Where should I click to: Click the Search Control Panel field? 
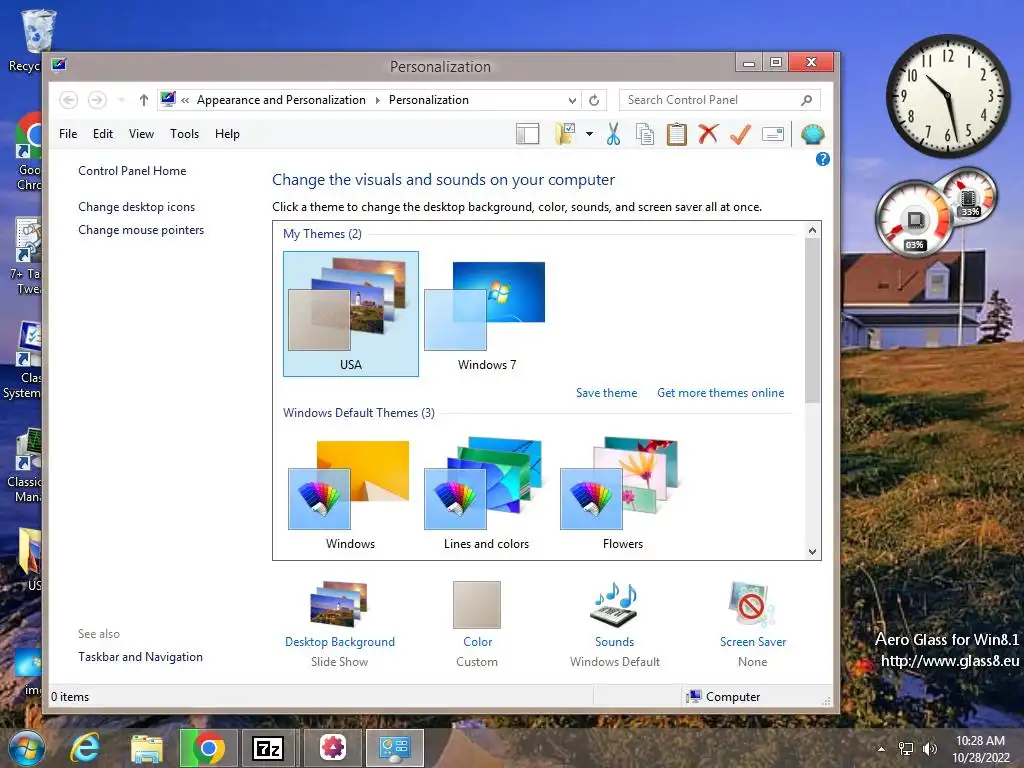720,100
